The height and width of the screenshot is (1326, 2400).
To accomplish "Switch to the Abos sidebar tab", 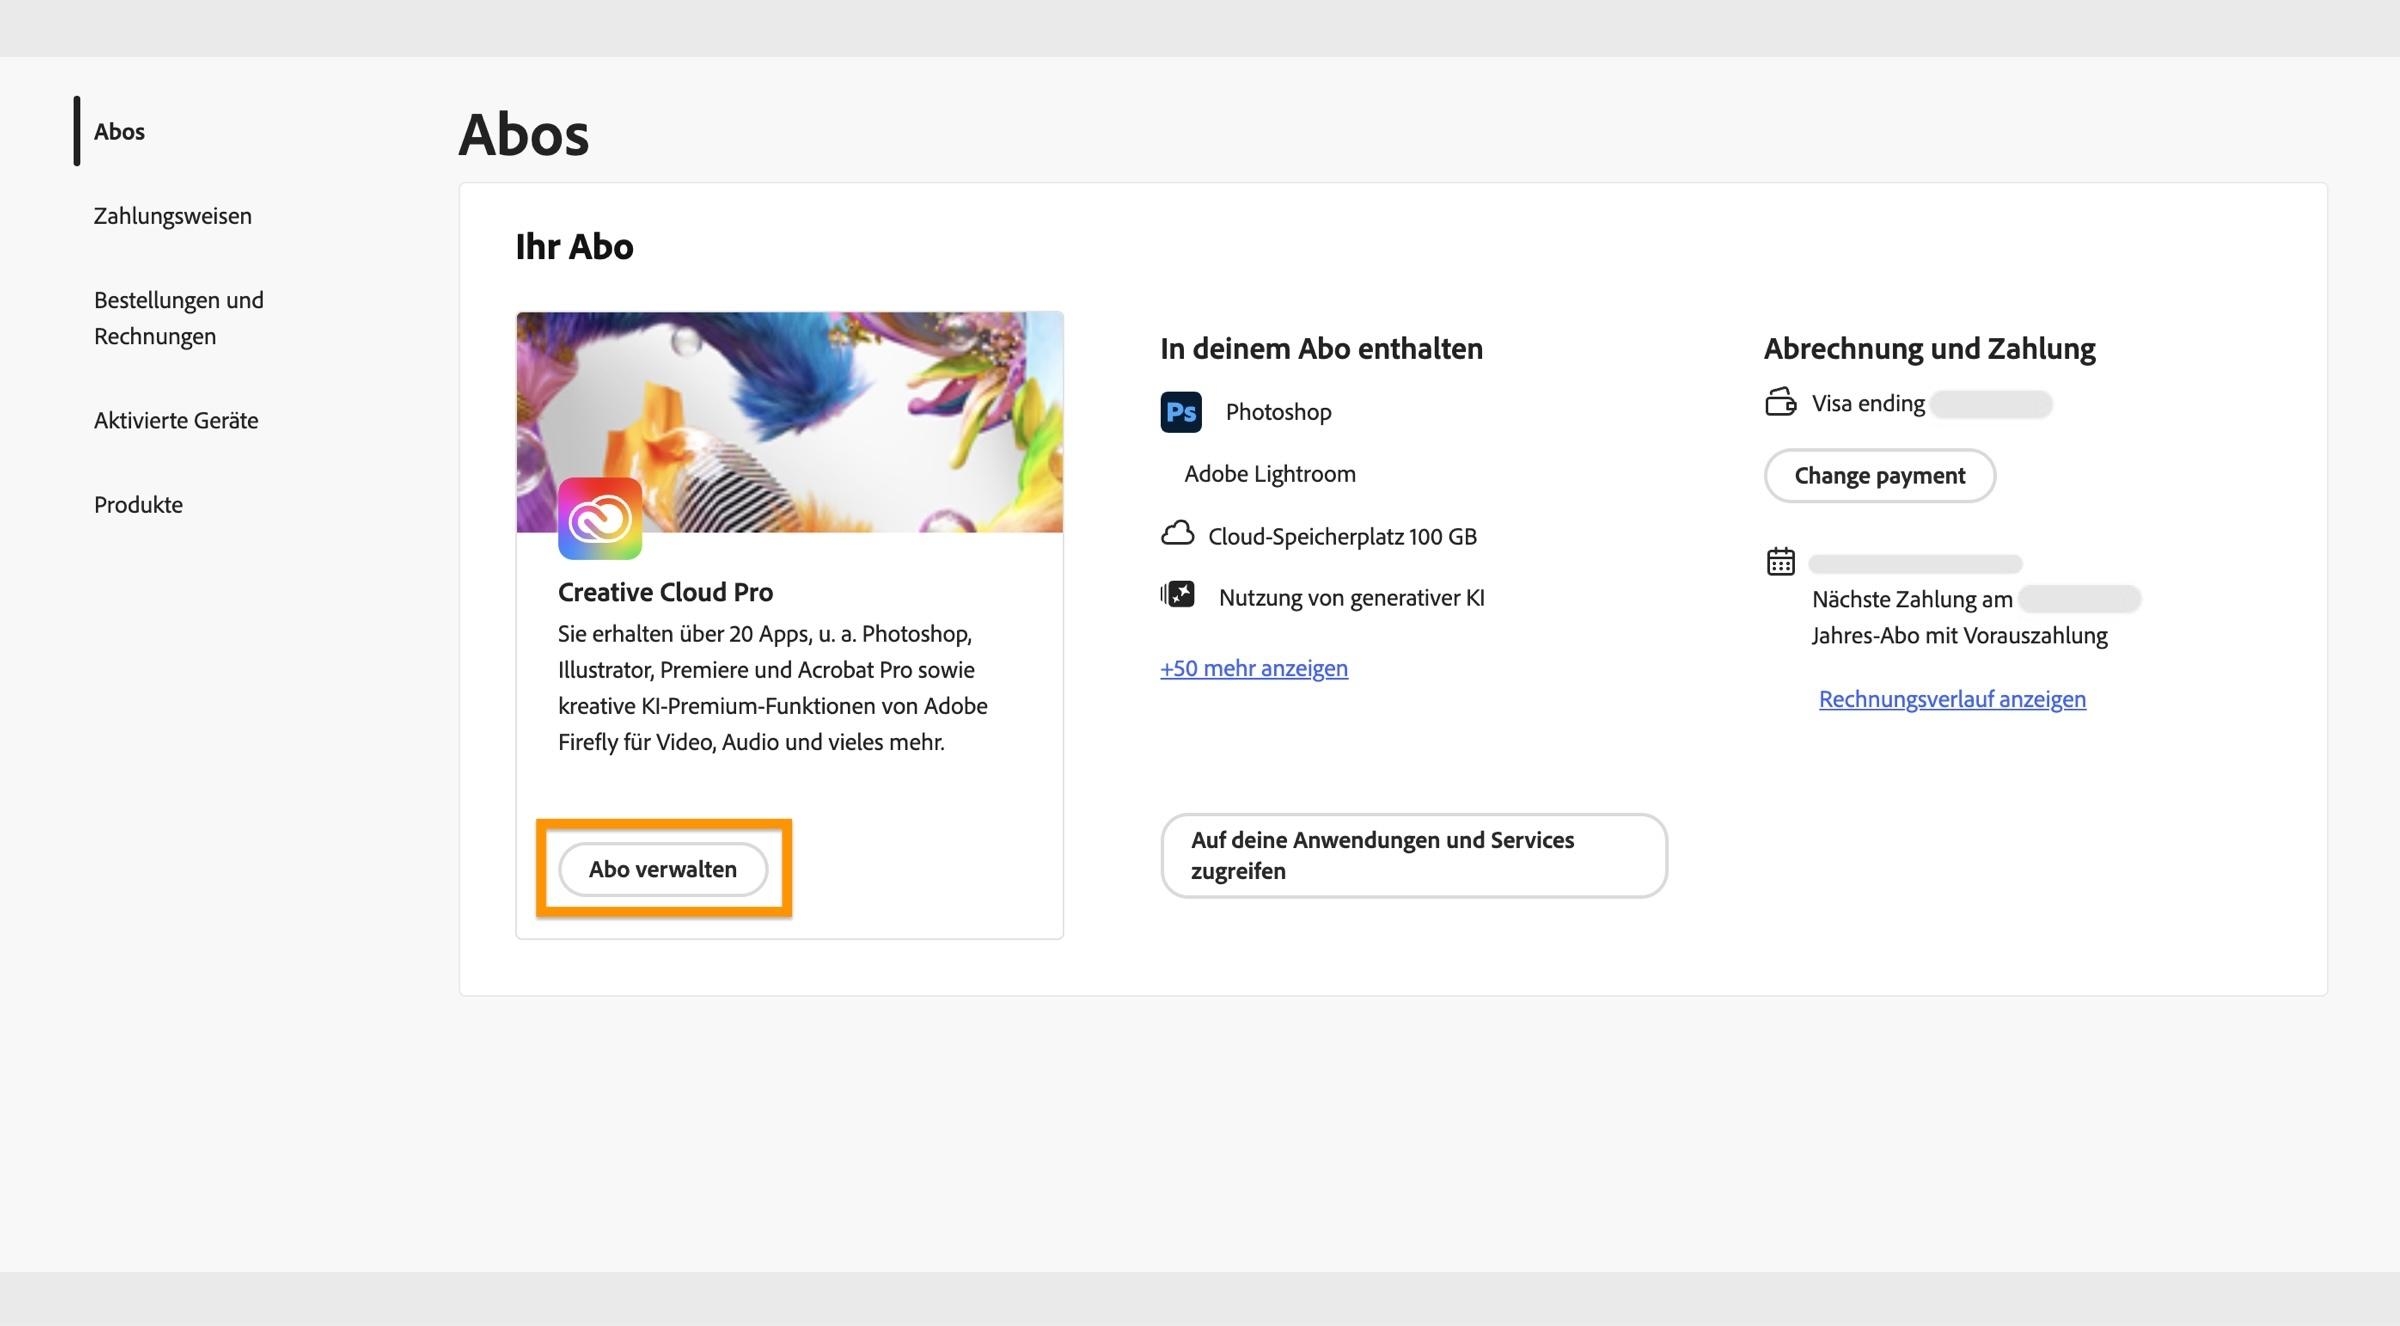I will (119, 131).
